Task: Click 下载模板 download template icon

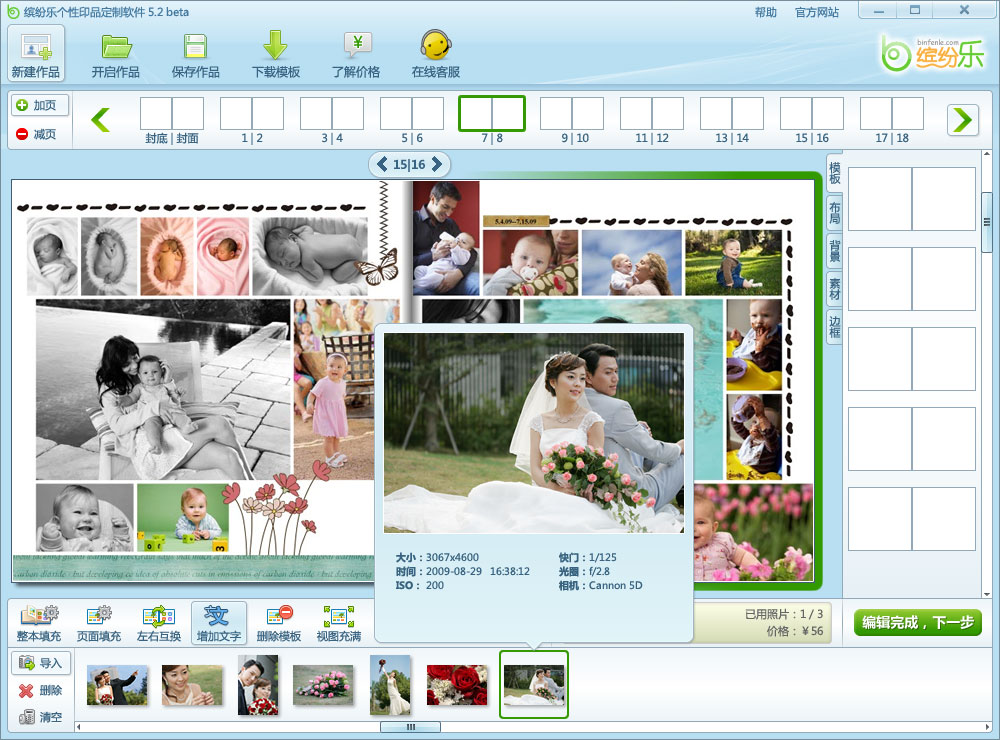Action: 275,53
